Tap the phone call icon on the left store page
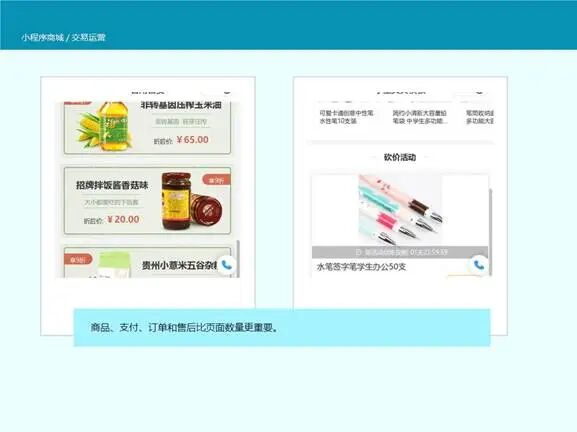577x432 pixels. click(x=227, y=265)
